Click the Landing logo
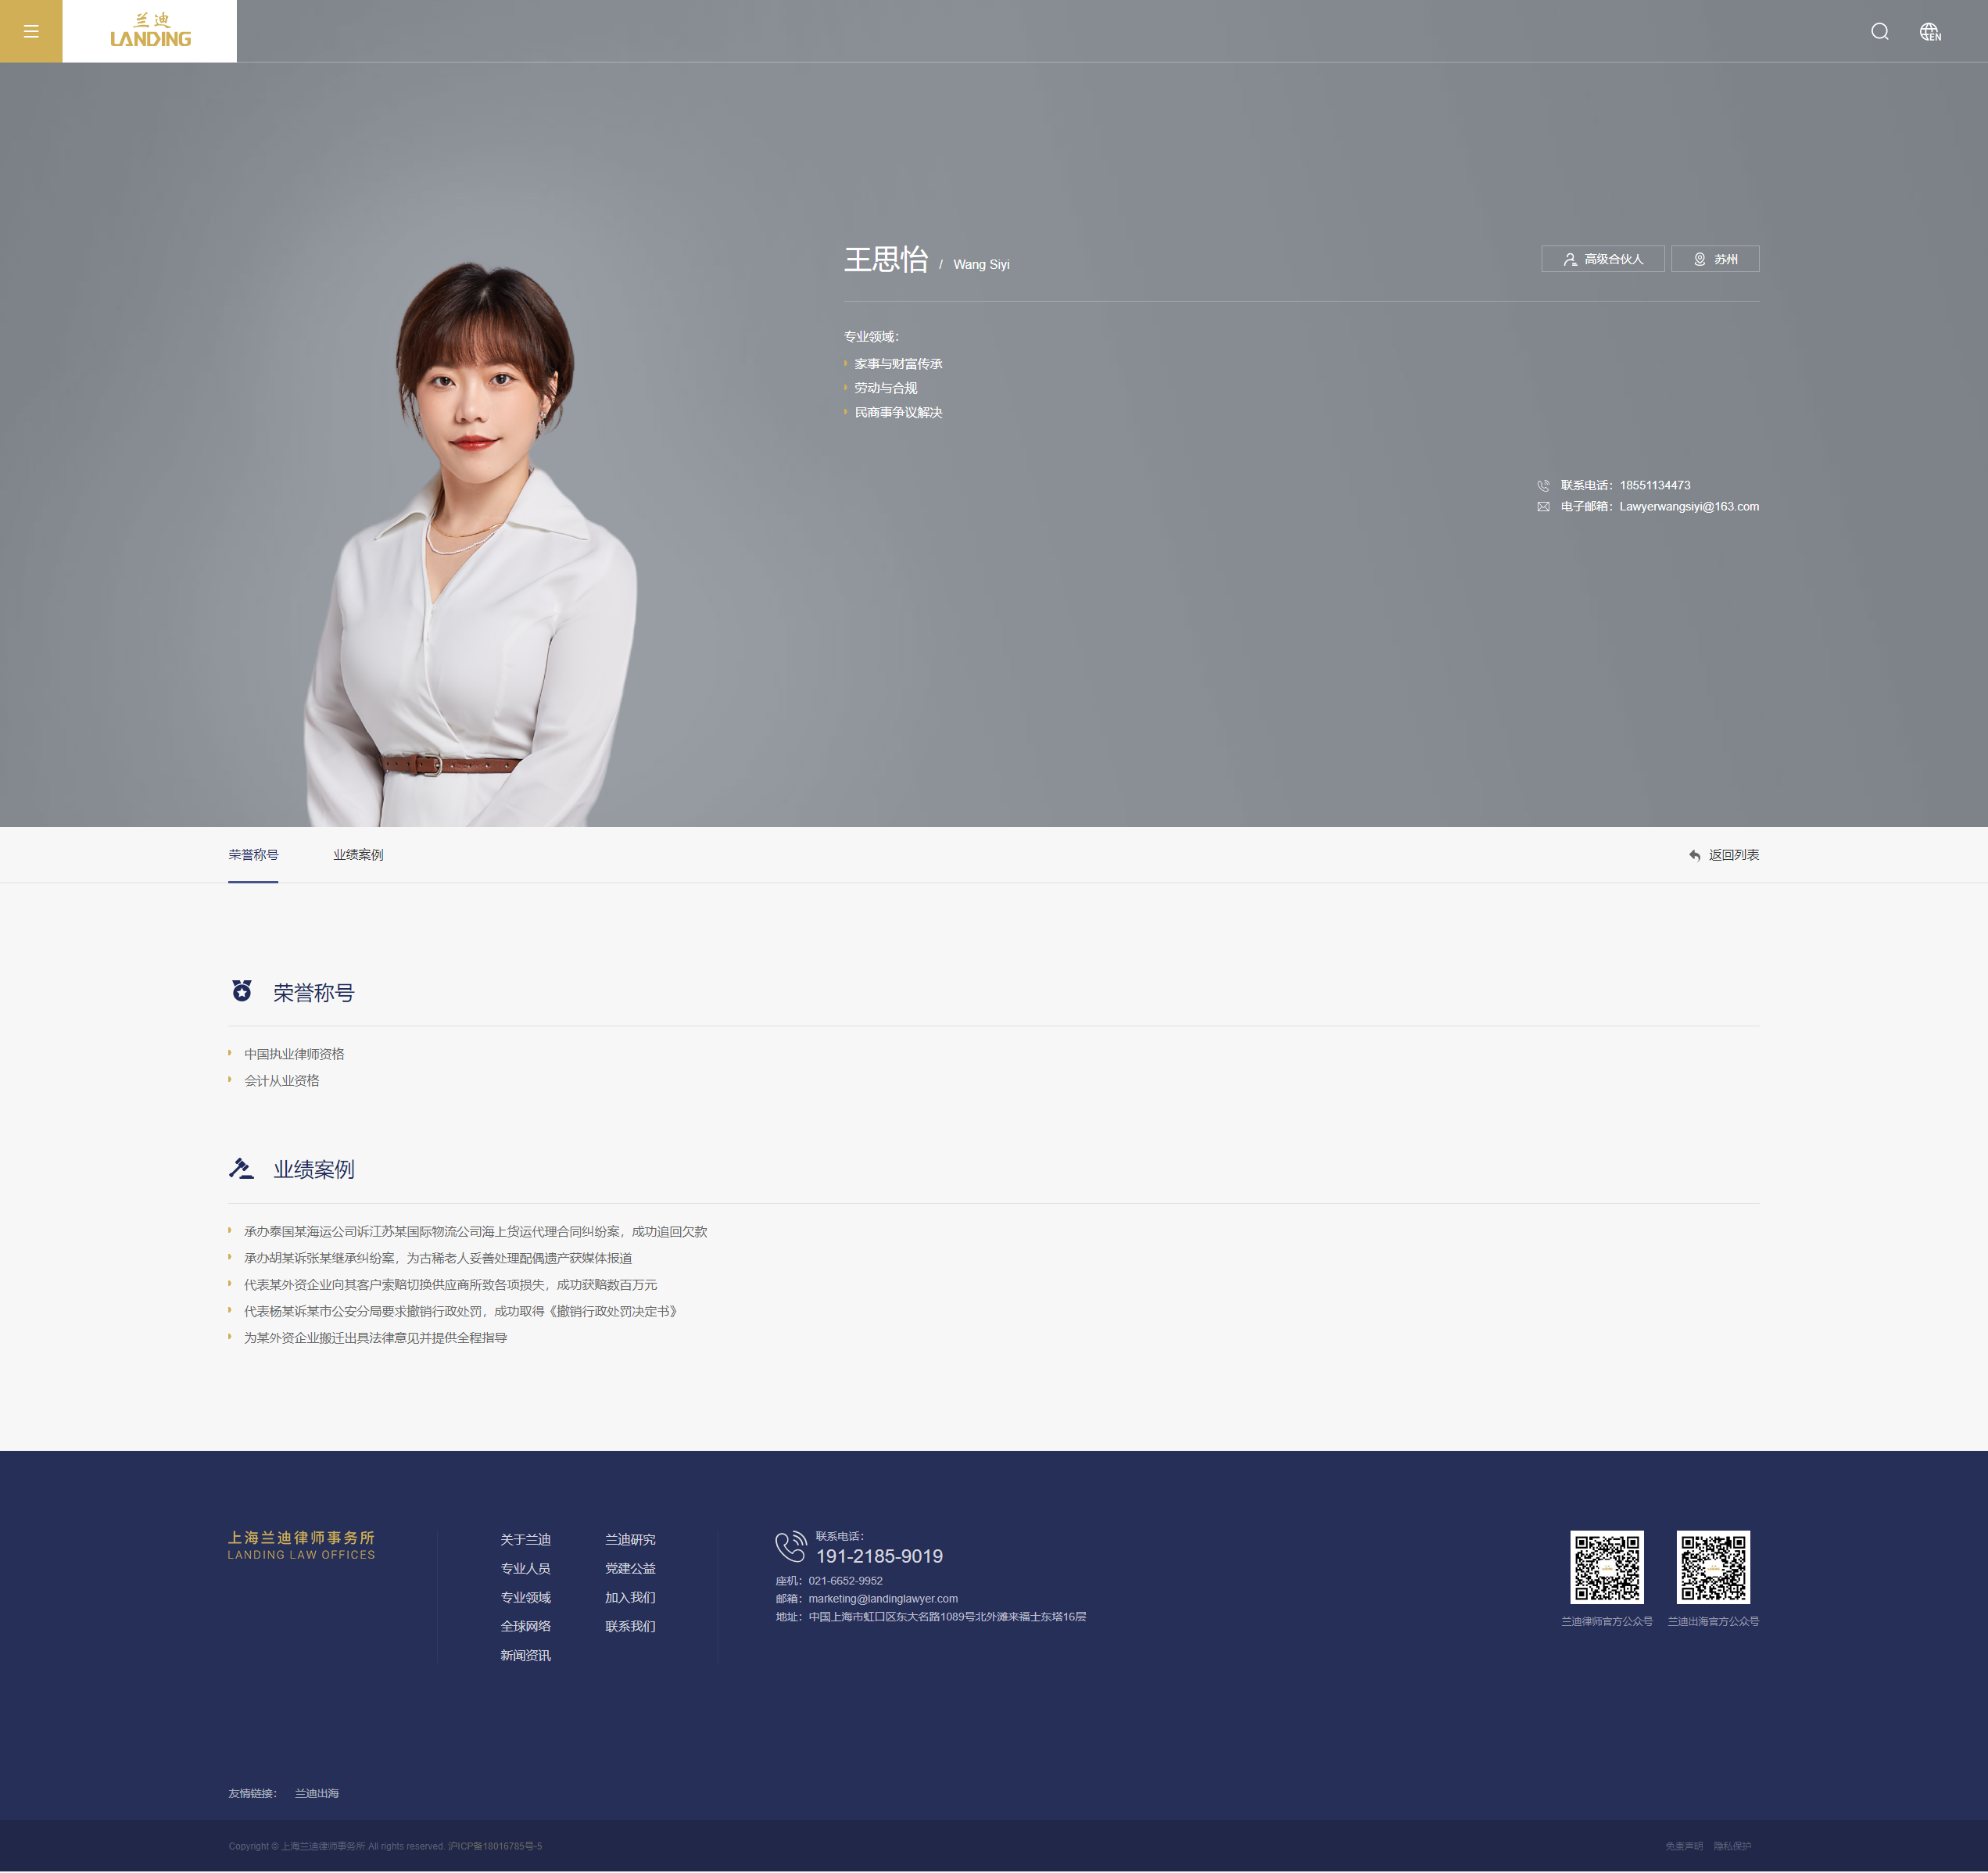Screen dimensions: 1988x1873 [x=150, y=31]
